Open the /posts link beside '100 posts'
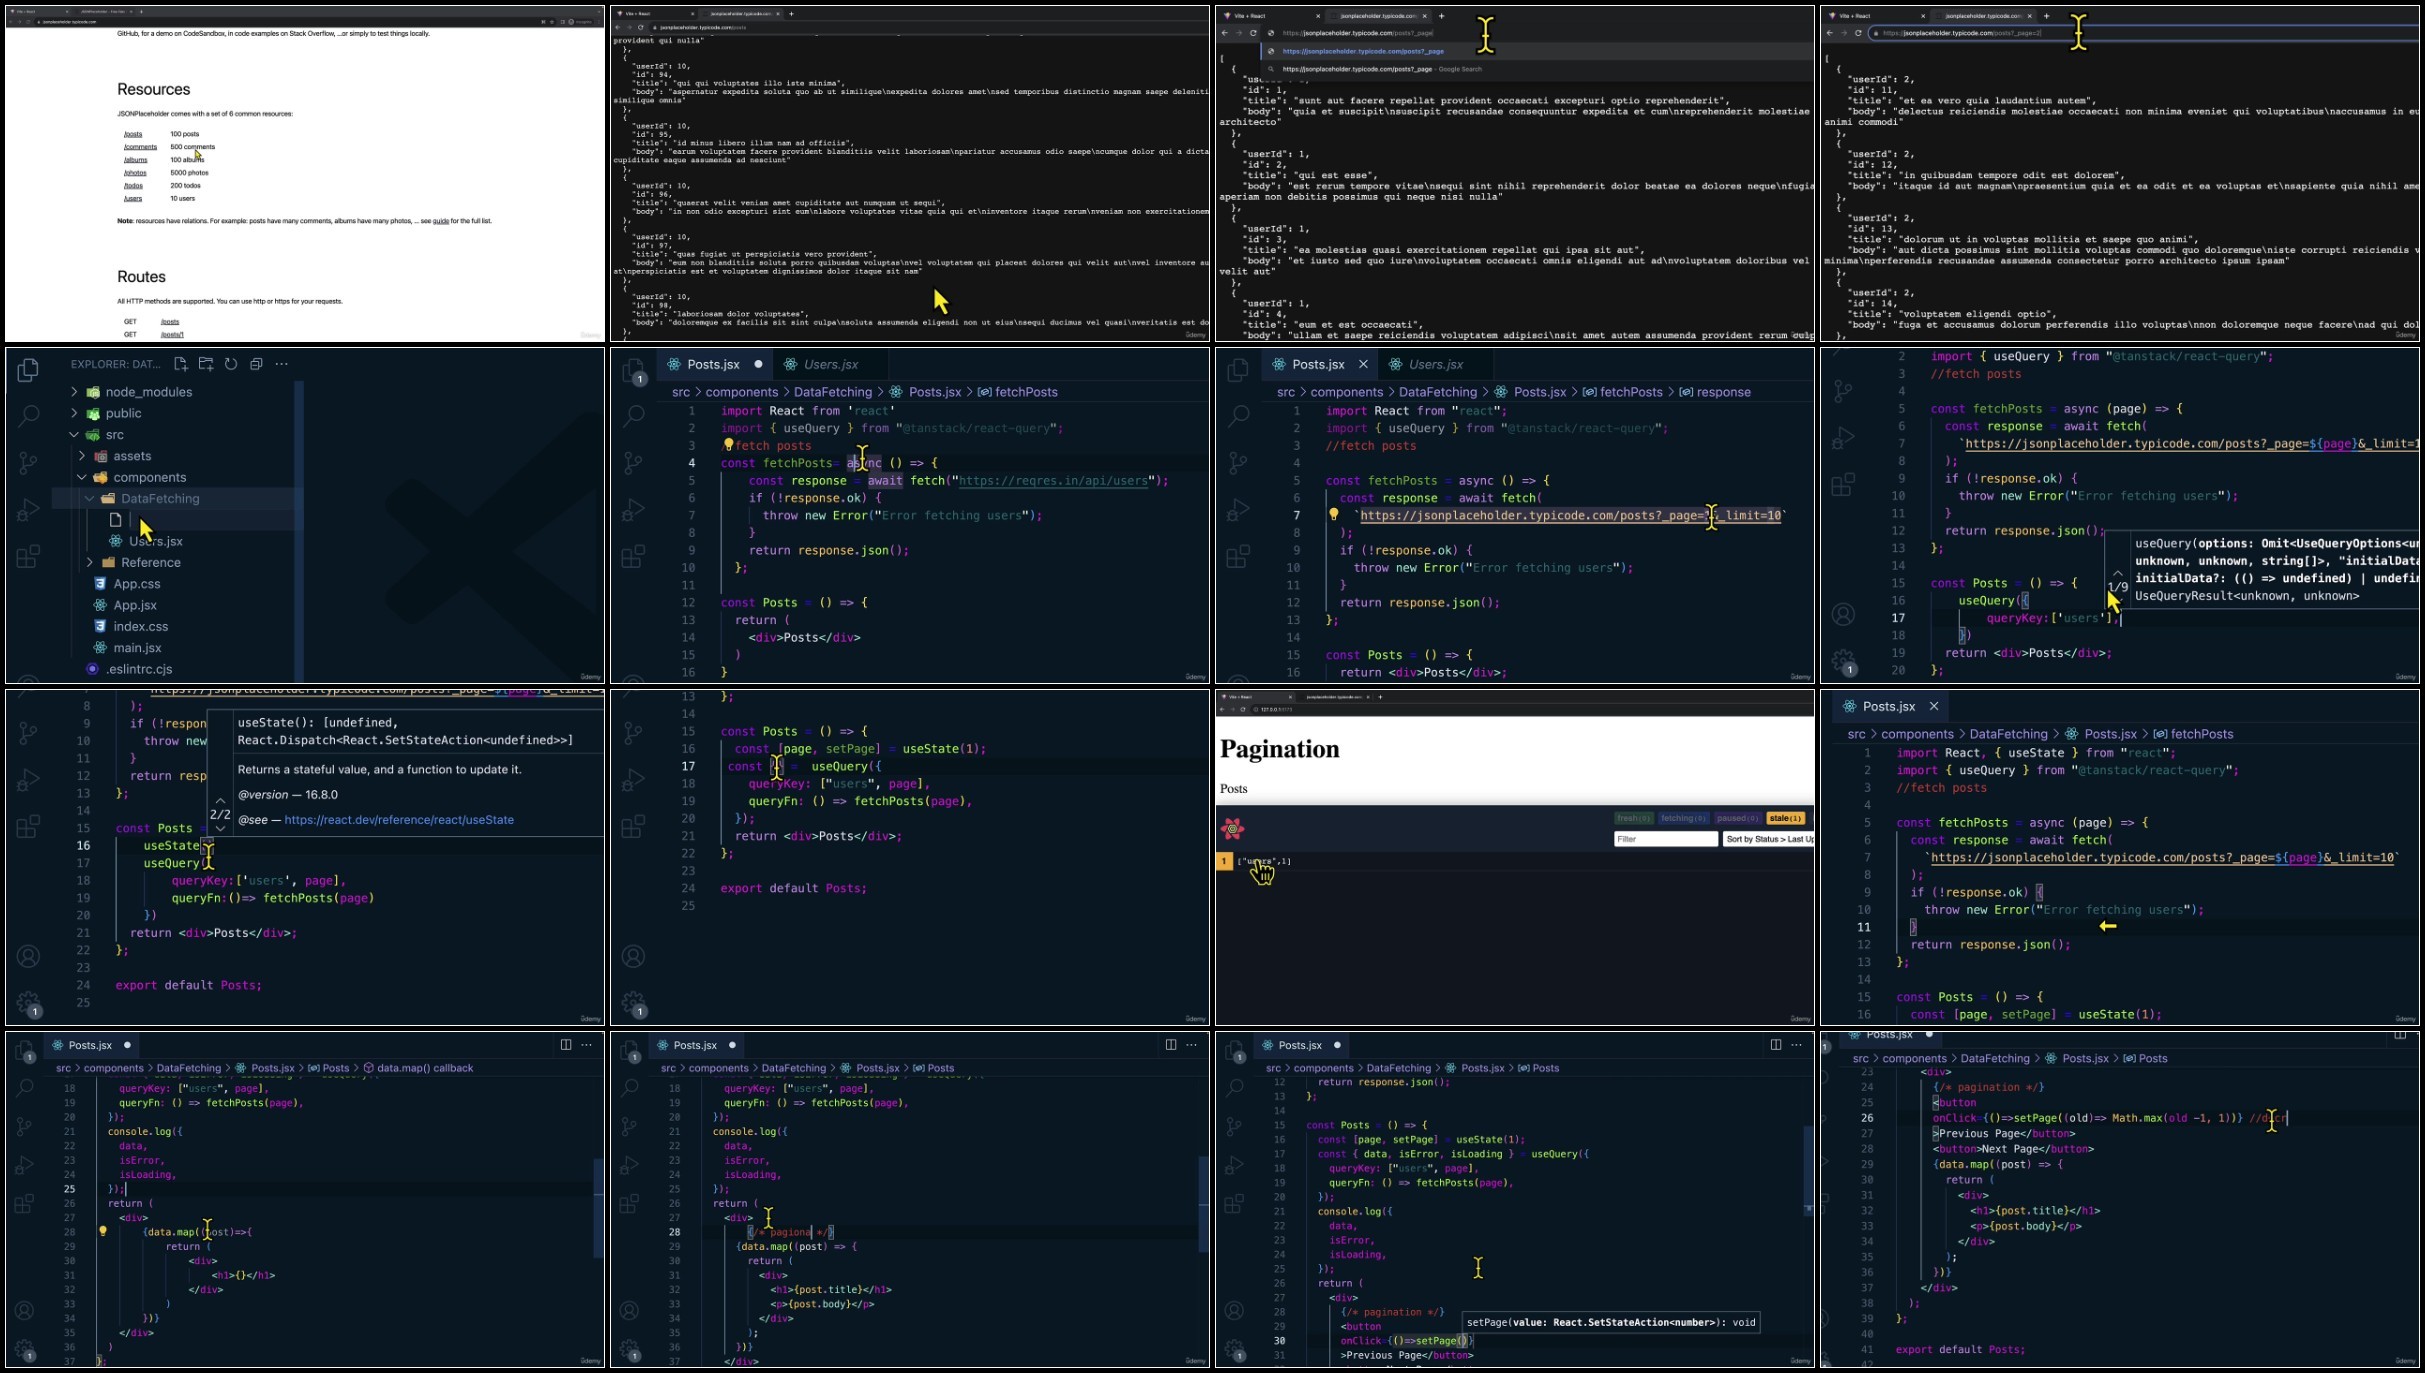This screenshot has width=2425, height=1373. 133,134
